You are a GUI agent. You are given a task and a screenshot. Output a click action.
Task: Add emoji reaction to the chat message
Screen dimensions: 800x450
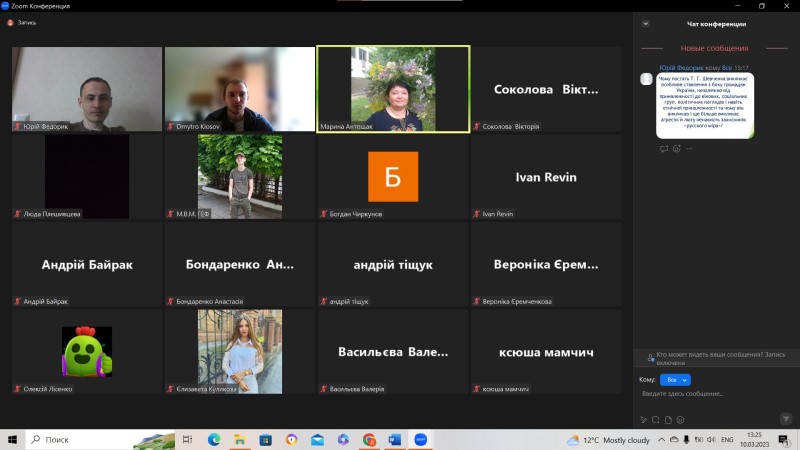click(x=677, y=149)
